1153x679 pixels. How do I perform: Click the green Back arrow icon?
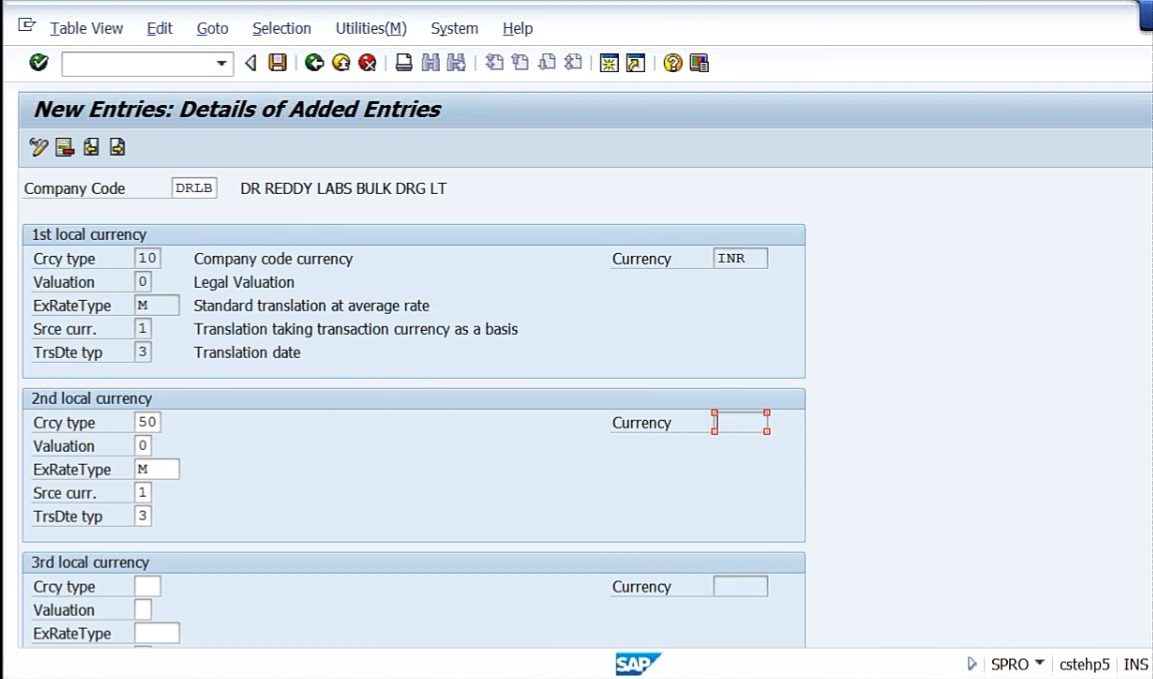[x=315, y=63]
